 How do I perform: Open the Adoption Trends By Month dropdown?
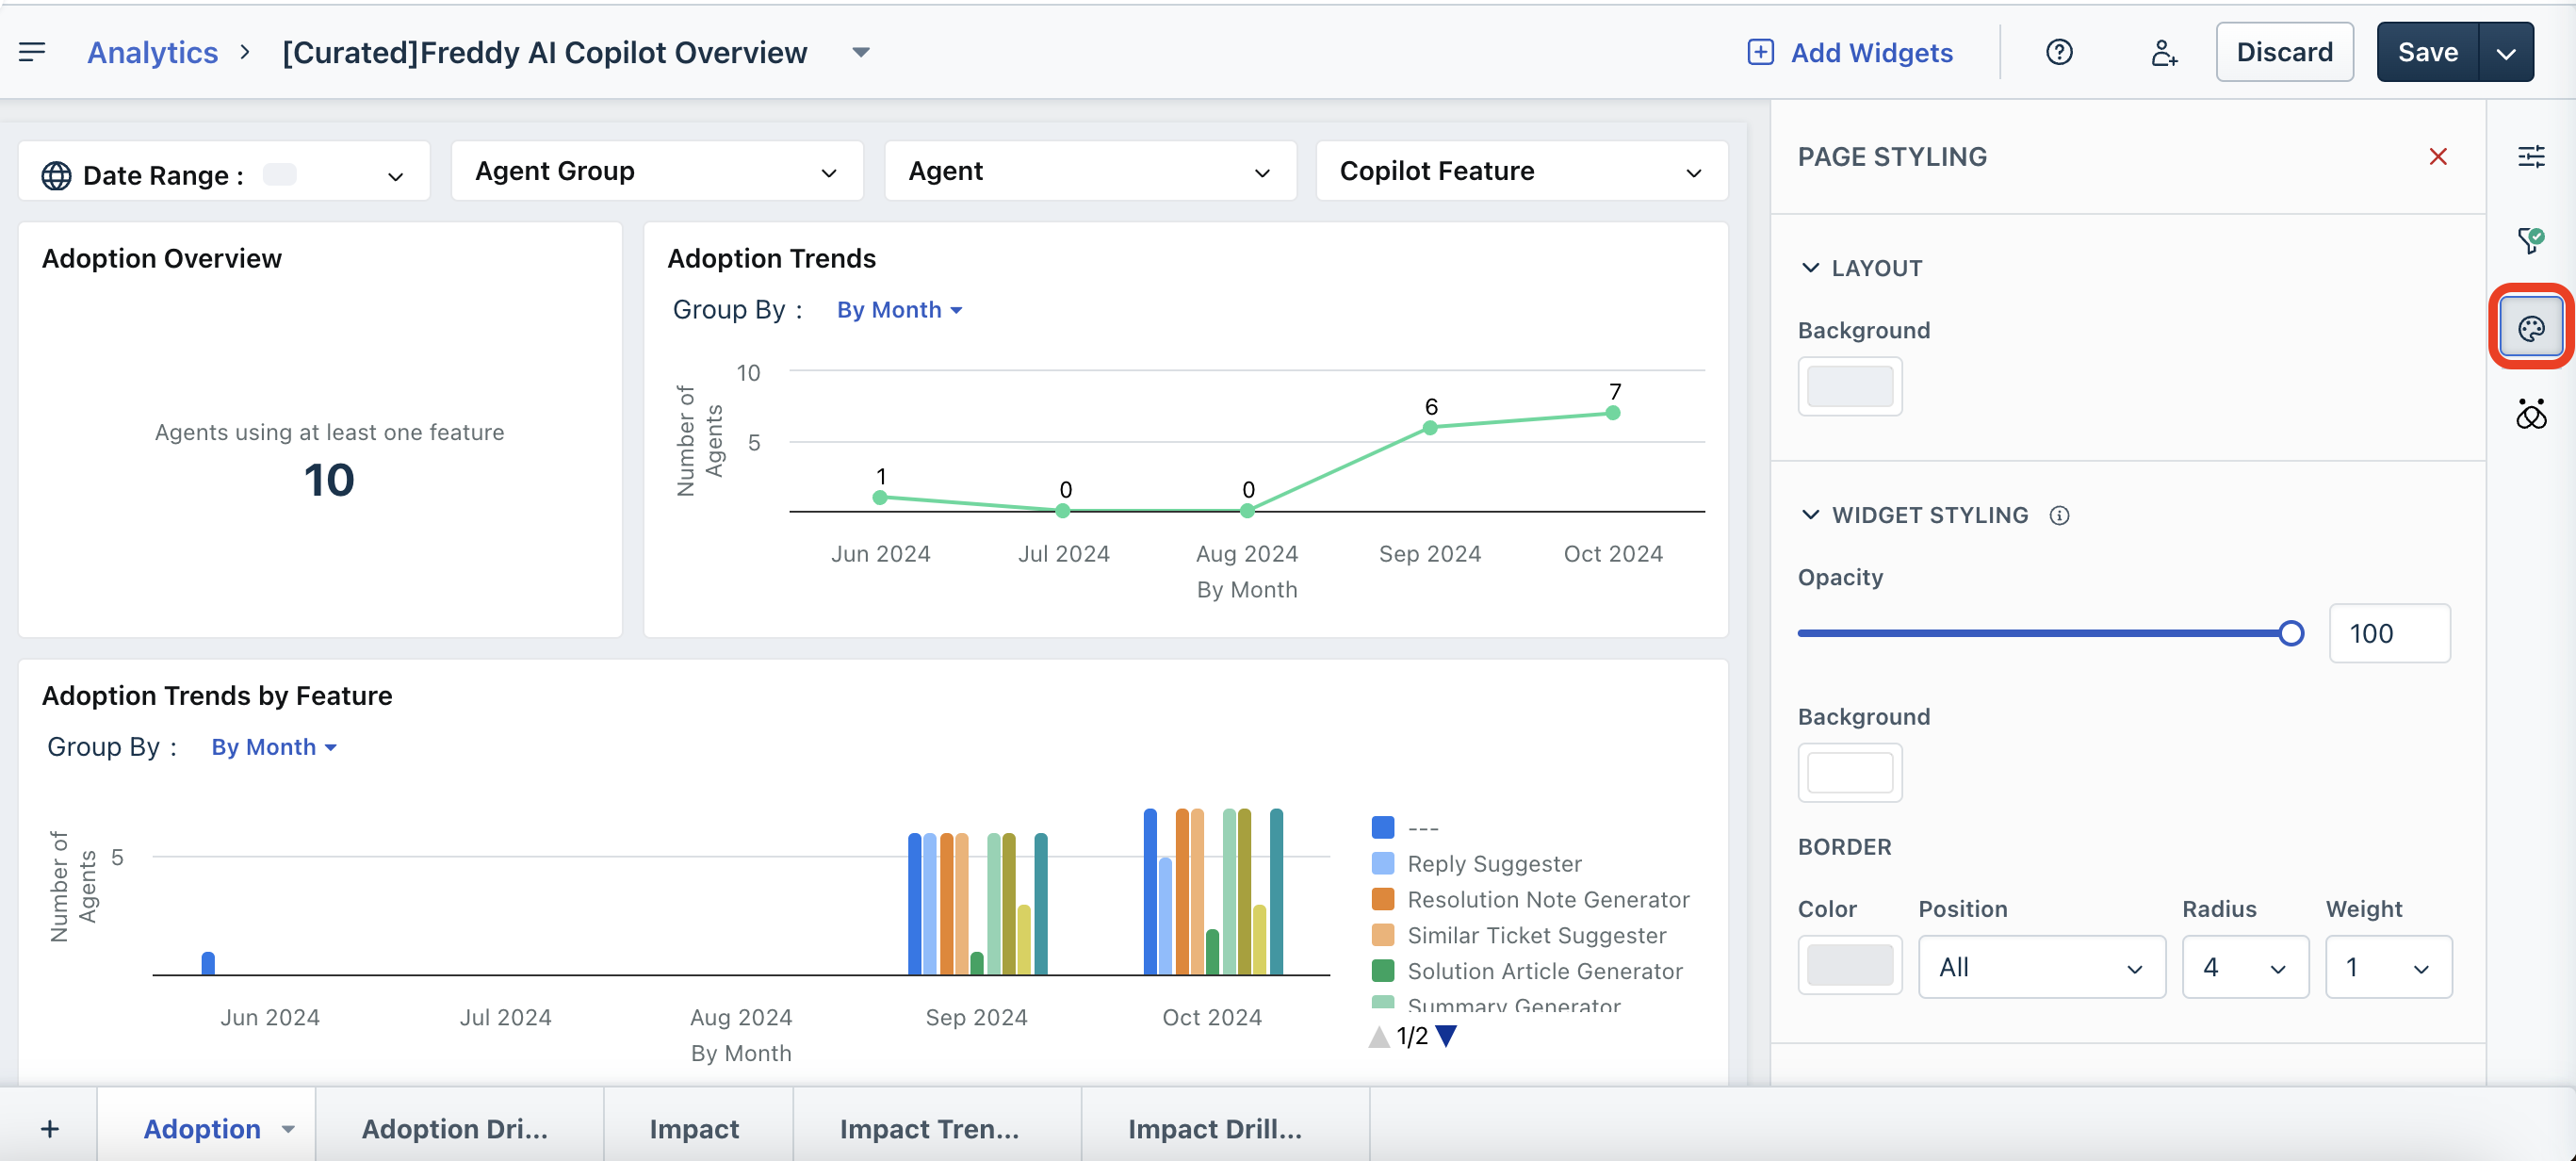[x=898, y=310]
